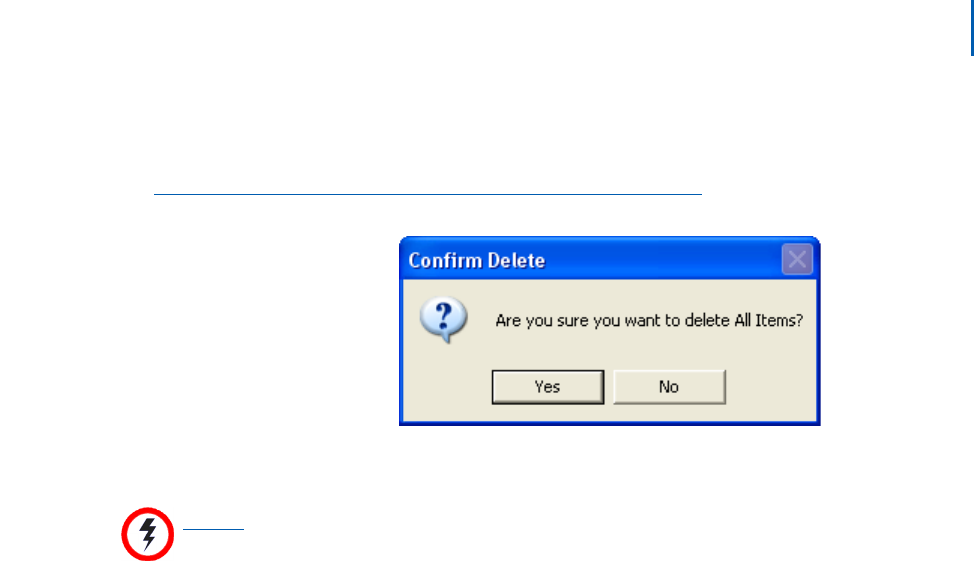Viewport: 974px width, 586px height.
Task: Click the red-circled lightning bolt icon
Action: pyautogui.click(x=148, y=534)
